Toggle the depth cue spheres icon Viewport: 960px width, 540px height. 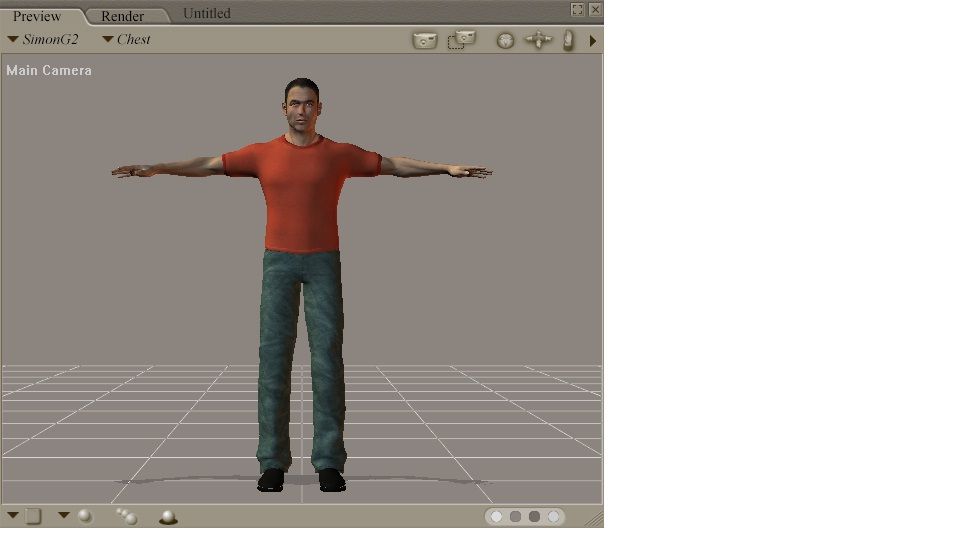click(127, 516)
